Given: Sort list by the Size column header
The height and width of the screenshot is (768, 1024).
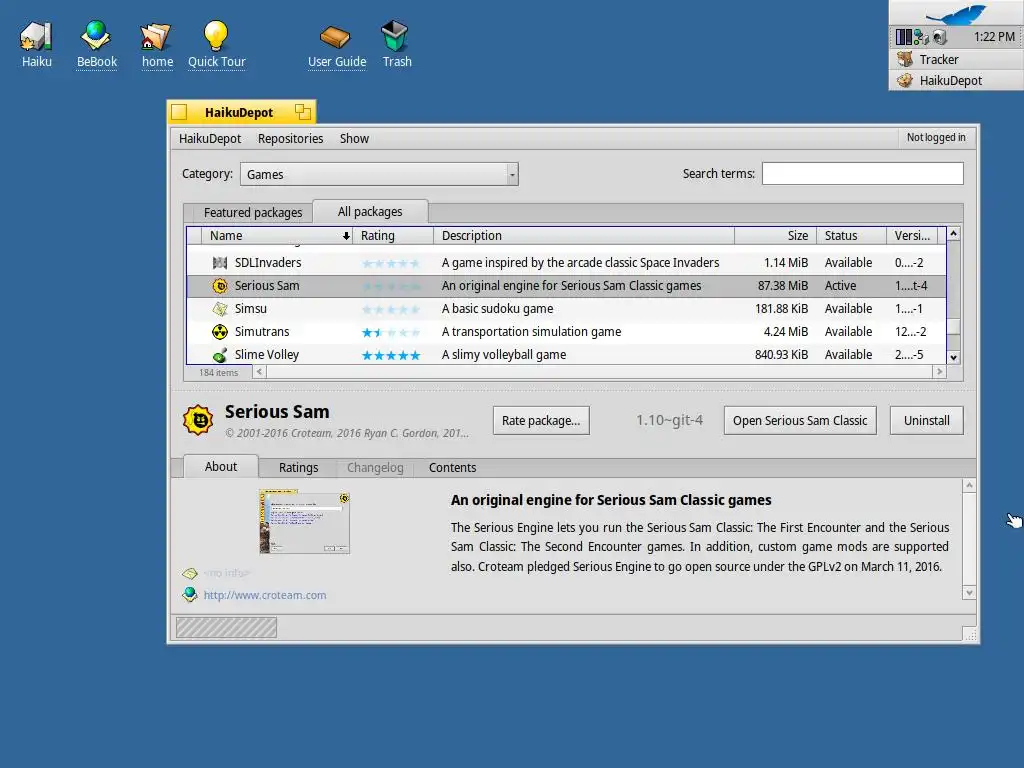Looking at the screenshot, I should [776, 236].
